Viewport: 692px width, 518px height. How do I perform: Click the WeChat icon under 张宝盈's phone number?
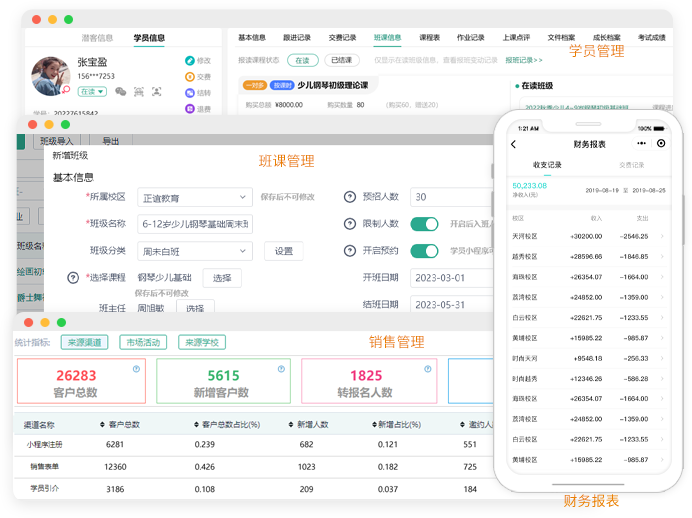(x=120, y=91)
